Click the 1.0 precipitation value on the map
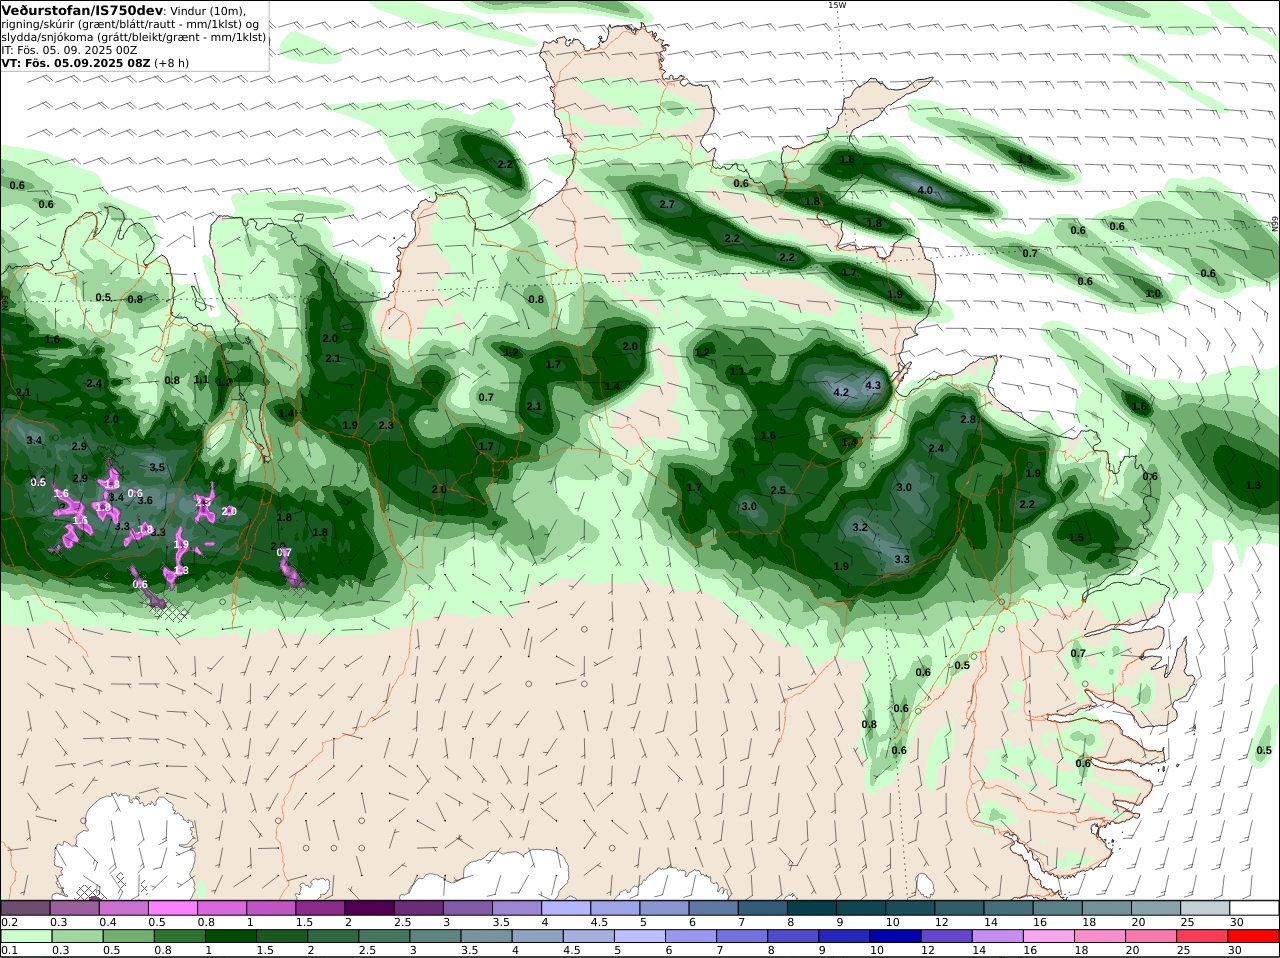This screenshot has width=1280, height=958. [x=1153, y=293]
